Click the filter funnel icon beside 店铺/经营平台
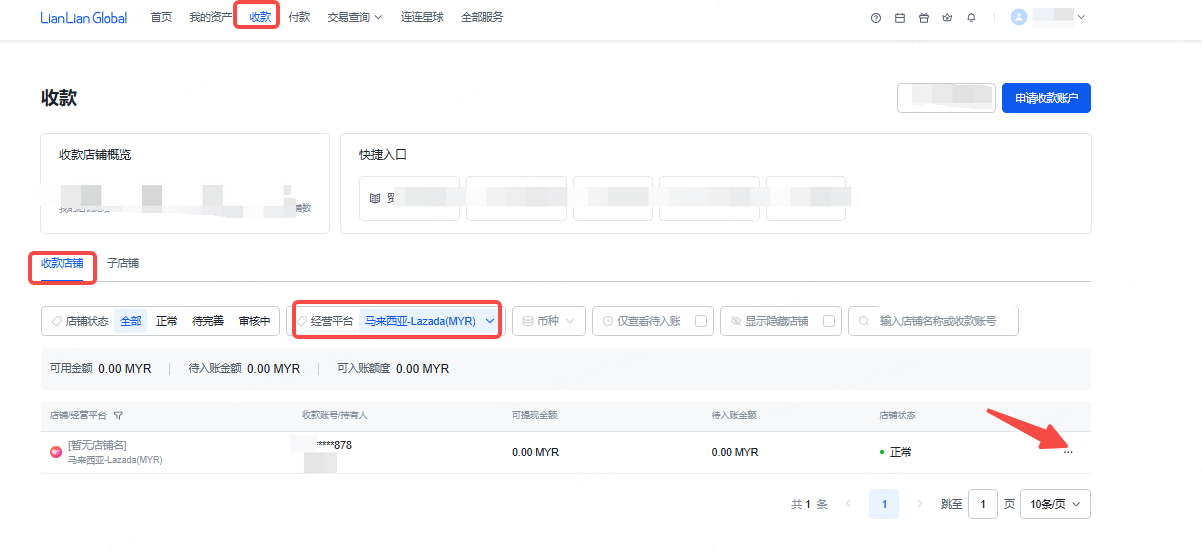The width and height of the screenshot is (1202, 560). pyautogui.click(x=118, y=415)
